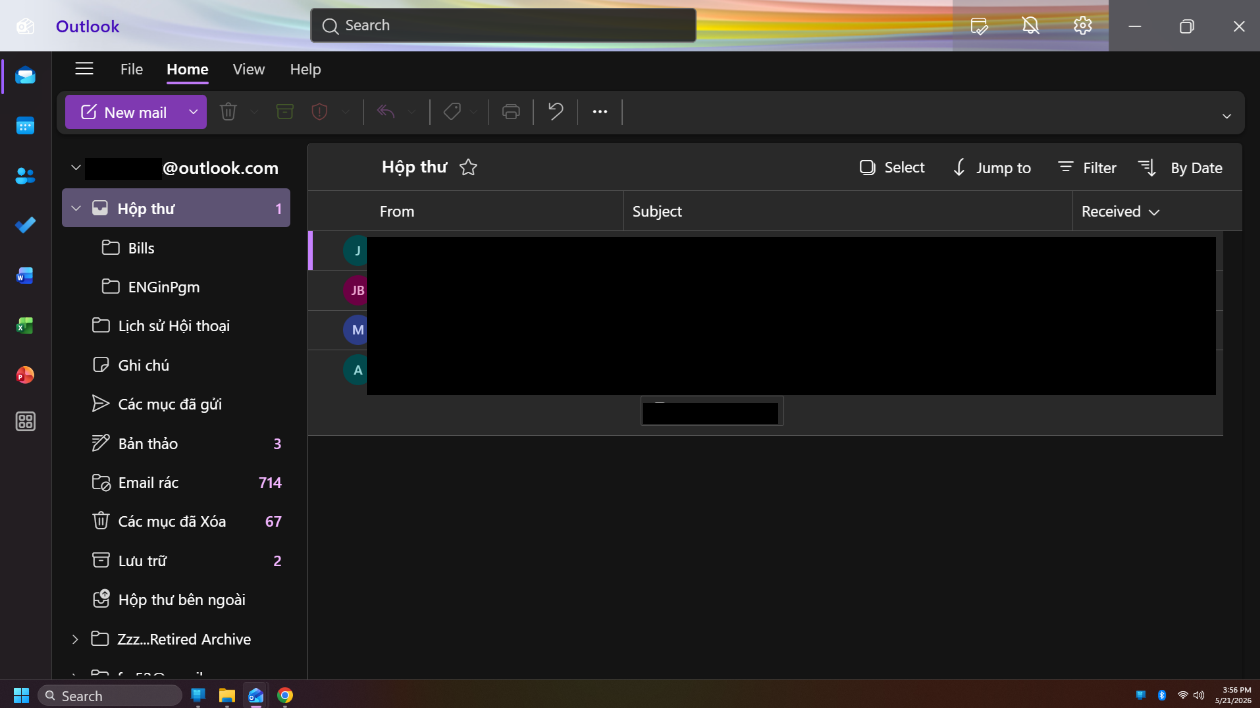Click the Tag icon in the ribbon
This screenshot has width=1260, height=708.
coord(452,112)
